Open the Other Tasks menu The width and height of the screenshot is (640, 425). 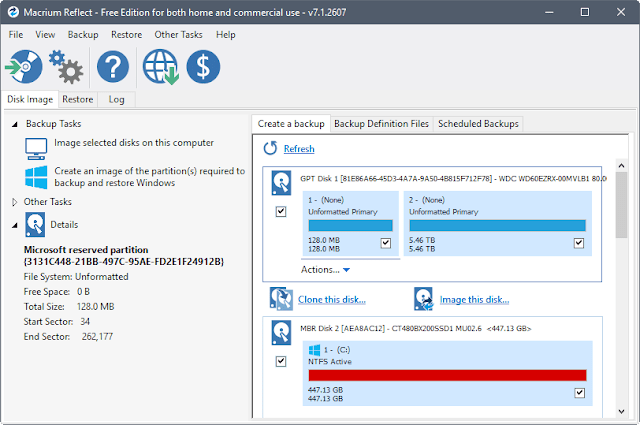178,35
